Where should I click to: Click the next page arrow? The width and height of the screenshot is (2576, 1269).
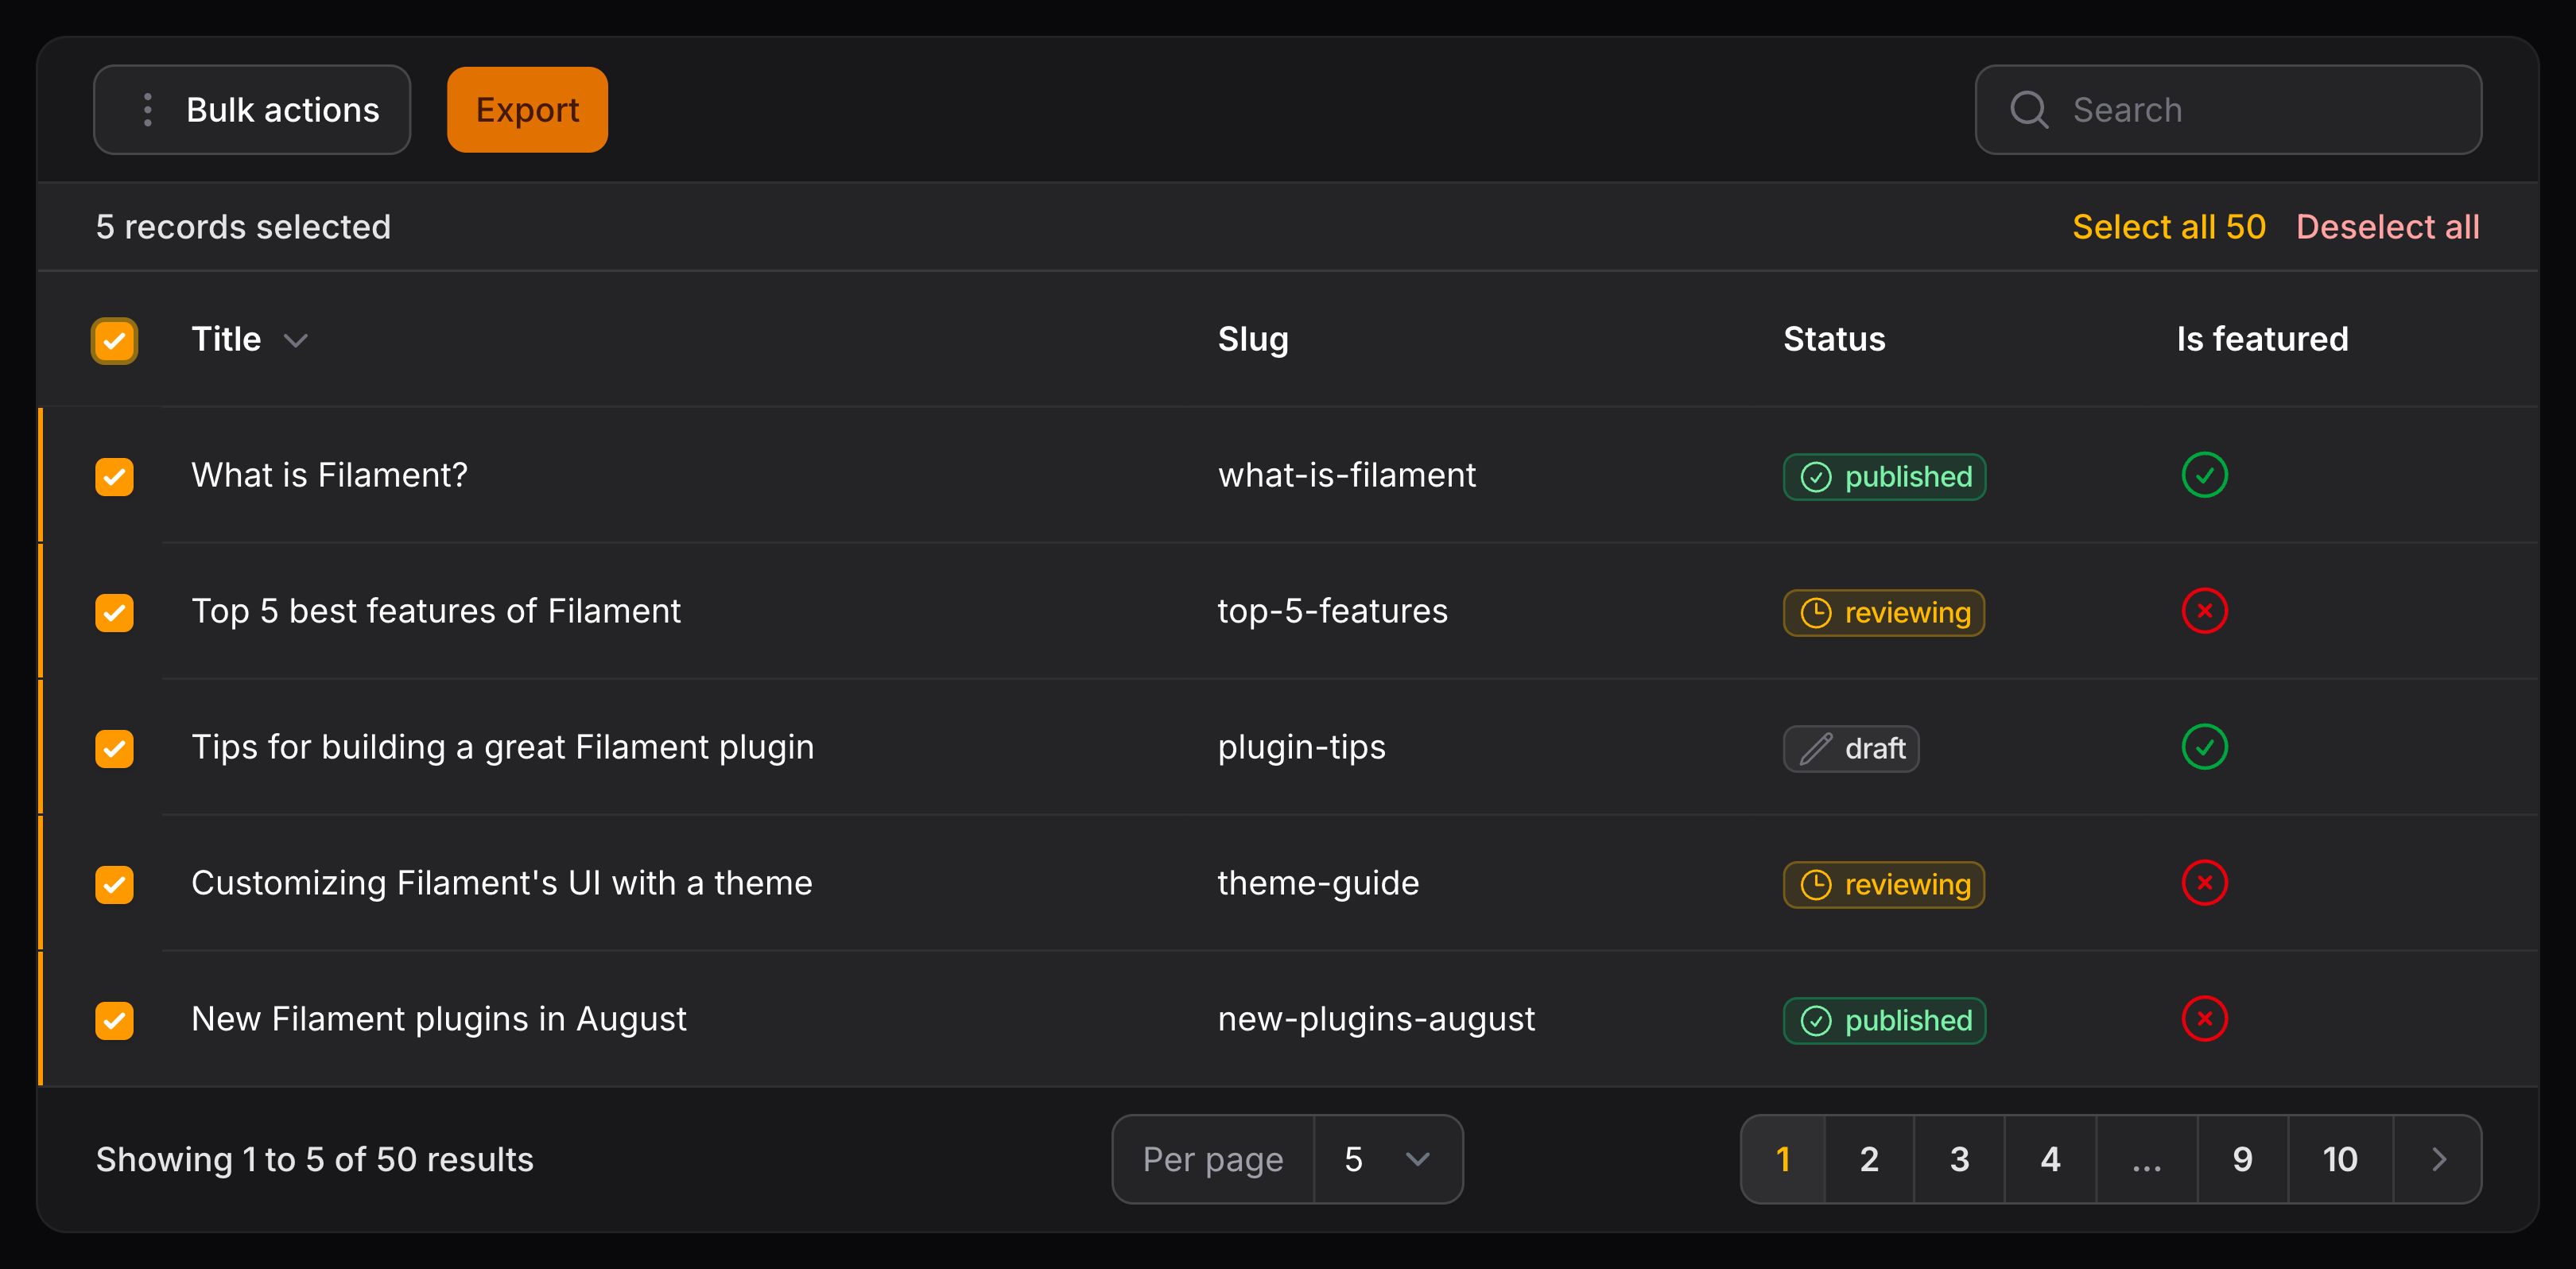click(2438, 1160)
